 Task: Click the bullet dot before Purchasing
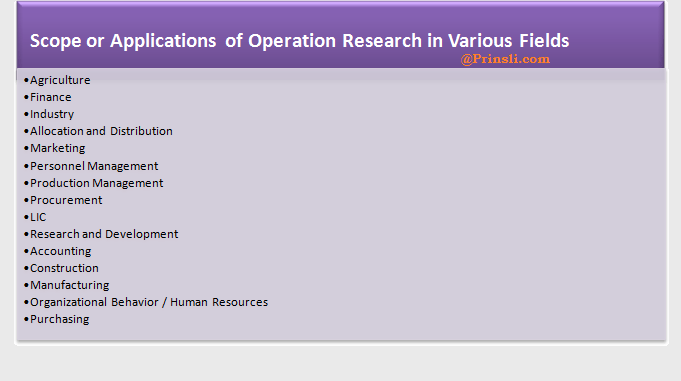[26, 319]
